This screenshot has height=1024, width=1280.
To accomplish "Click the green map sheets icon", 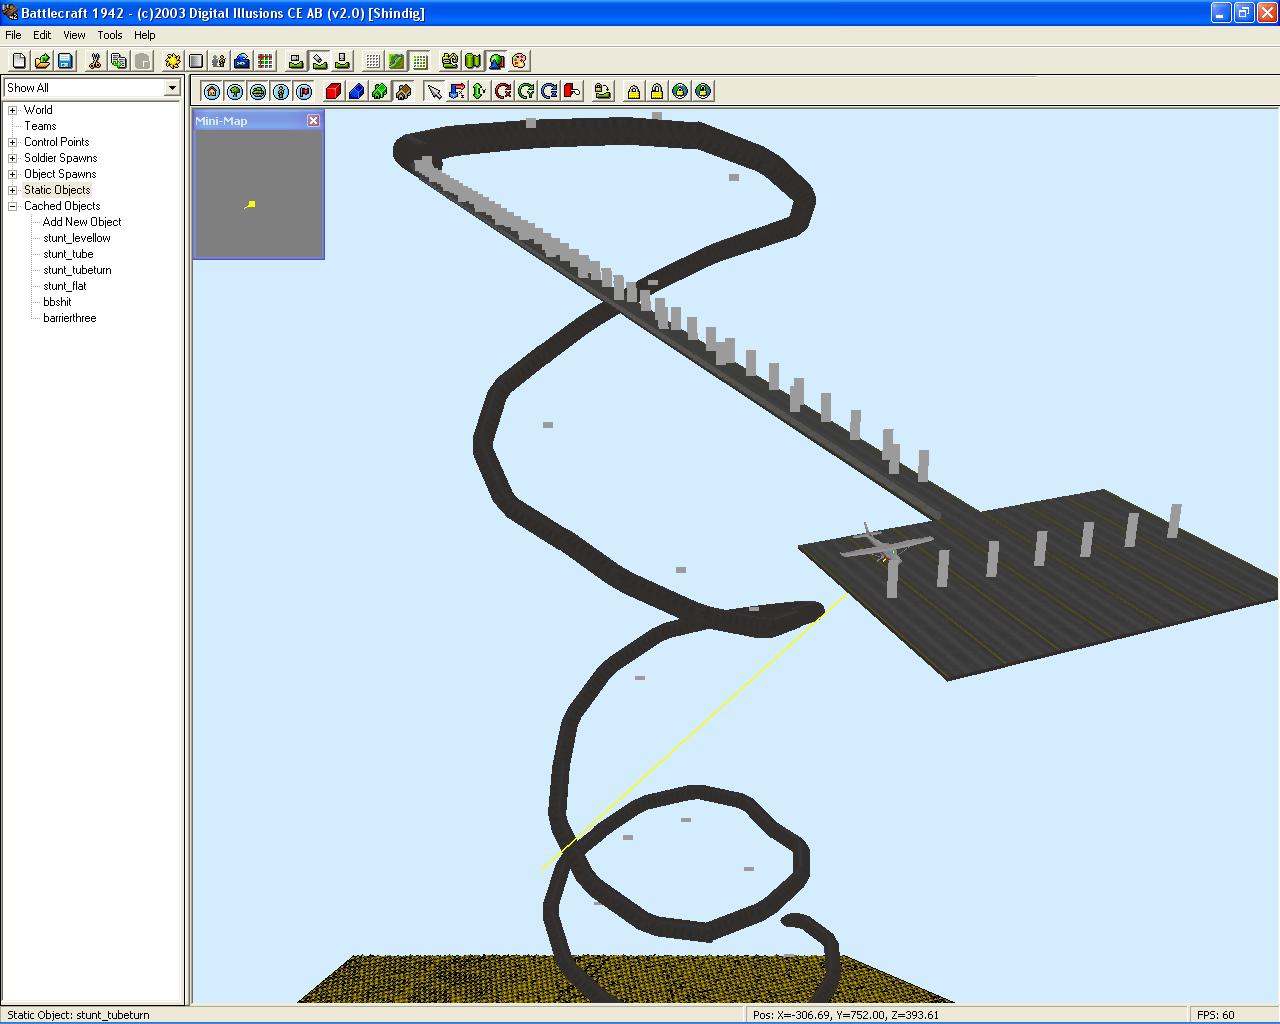I will [x=473, y=61].
